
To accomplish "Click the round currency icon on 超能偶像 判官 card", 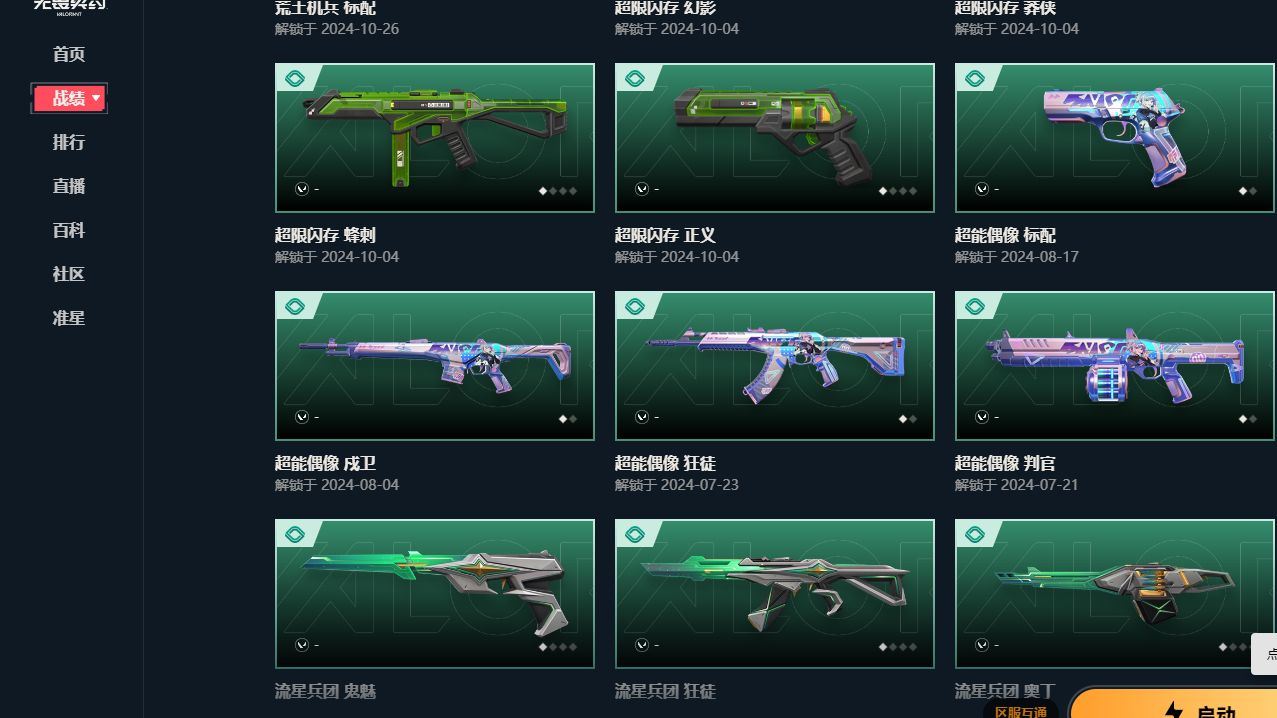I will coord(981,417).
